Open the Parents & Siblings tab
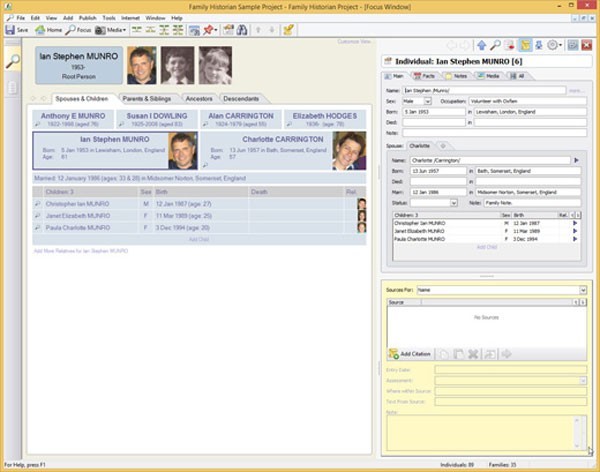This screenshot has width=600, height=472. (x=146, y=99)
